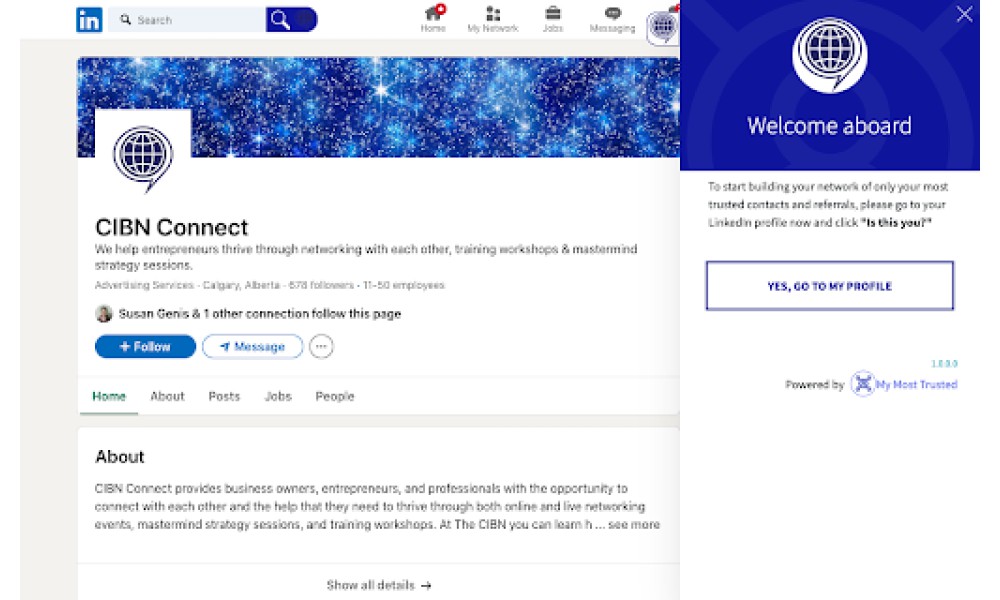The image size is (1000, 600).
Task: Click the CIBN Connect company logo
Action: coord(143,157)
